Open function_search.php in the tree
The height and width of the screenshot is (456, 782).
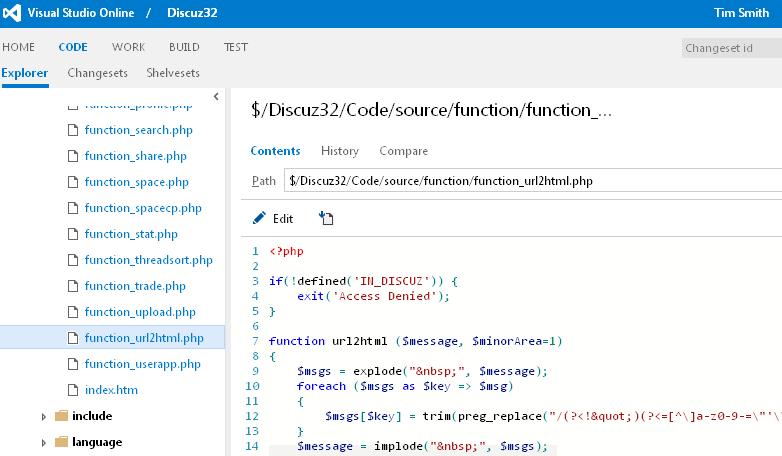tap(138, 130)
